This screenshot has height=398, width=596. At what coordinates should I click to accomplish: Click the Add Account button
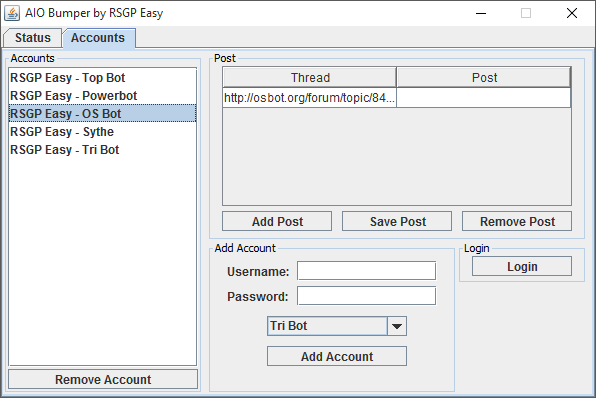pyautogui.click(x=337, y=356)
